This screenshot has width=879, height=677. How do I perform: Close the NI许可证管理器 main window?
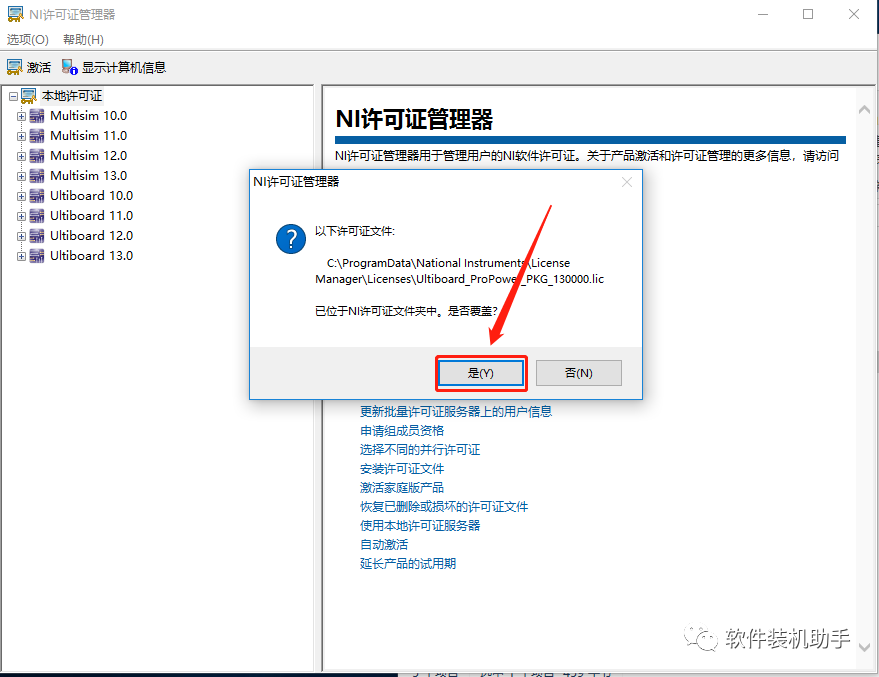click(854, 14)
